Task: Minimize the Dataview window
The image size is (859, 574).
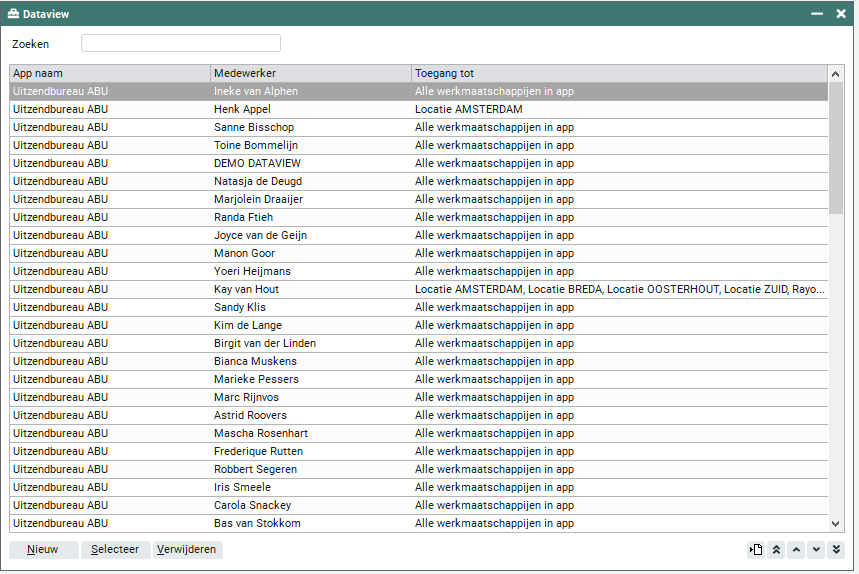Action: [x=817, y=14]
